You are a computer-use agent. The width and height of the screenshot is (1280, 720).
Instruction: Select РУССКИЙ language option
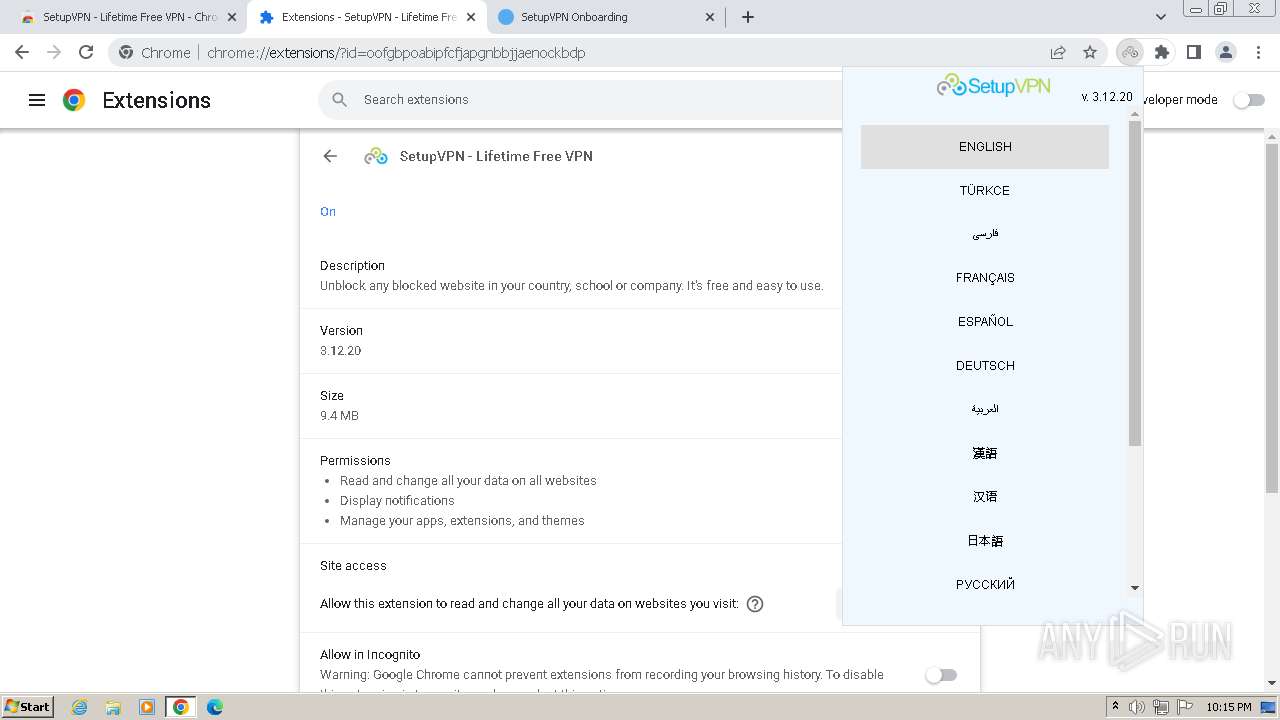coord(985,584)
